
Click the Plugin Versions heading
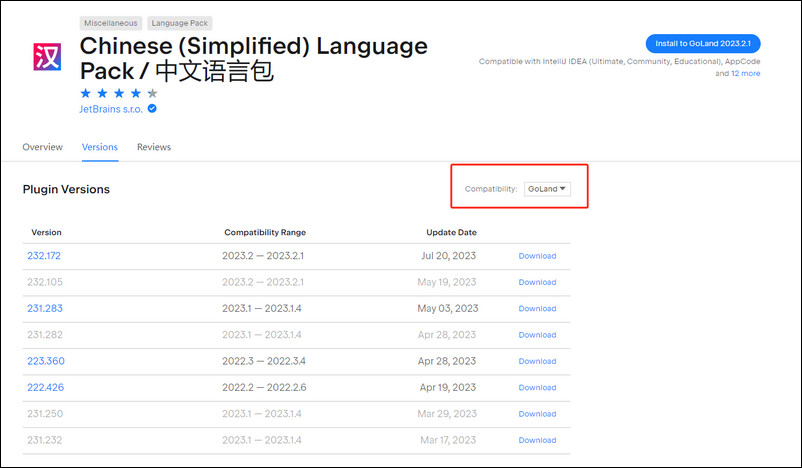[66, 189]
